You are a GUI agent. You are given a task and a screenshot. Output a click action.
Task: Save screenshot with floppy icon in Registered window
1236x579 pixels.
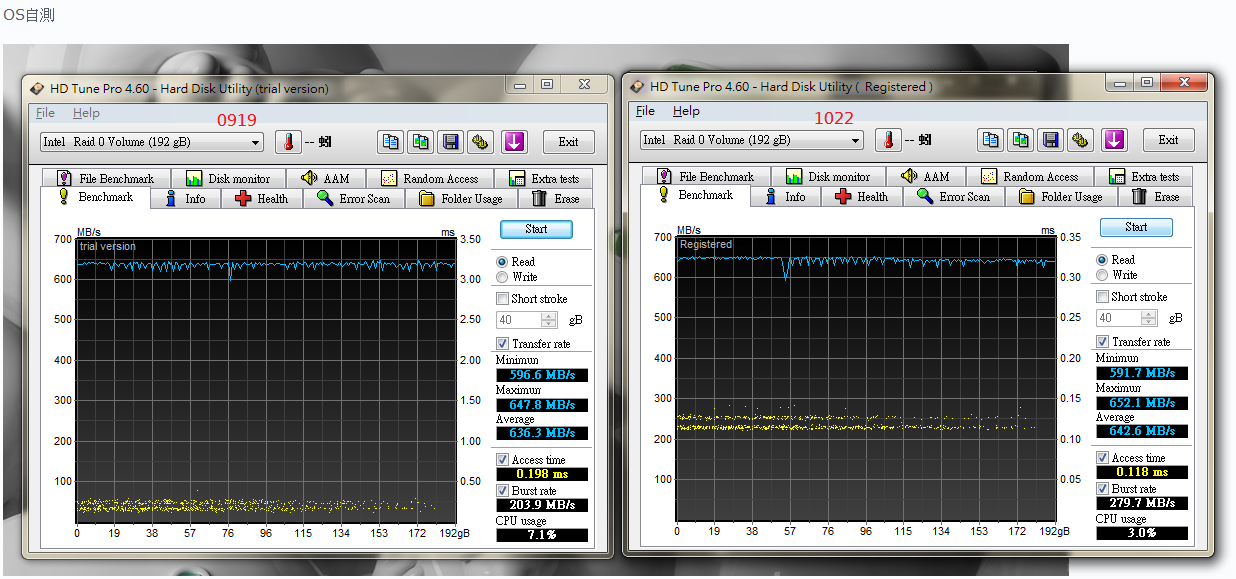pos(1051,140)
